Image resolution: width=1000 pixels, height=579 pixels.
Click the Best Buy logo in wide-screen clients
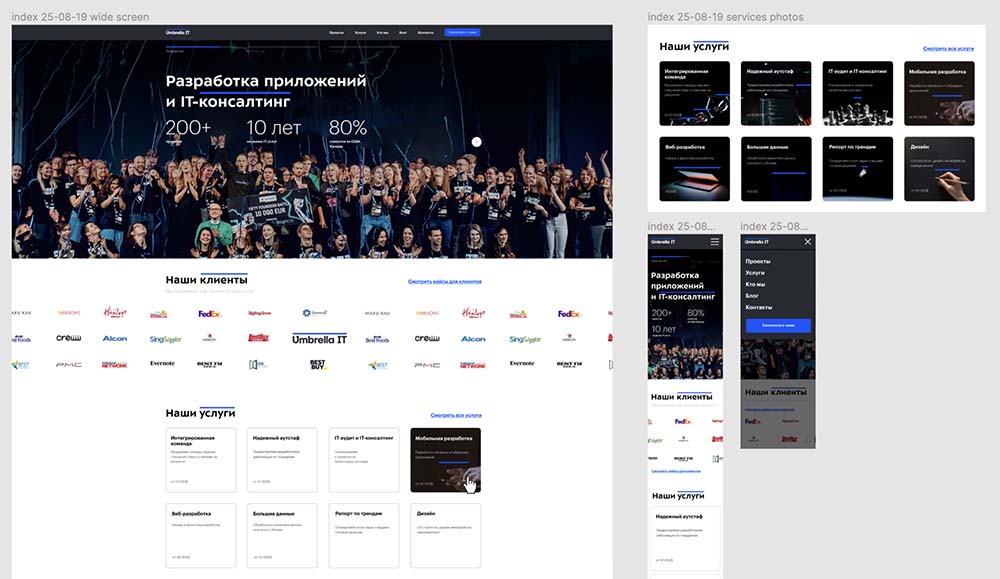(x=318, y=365)
